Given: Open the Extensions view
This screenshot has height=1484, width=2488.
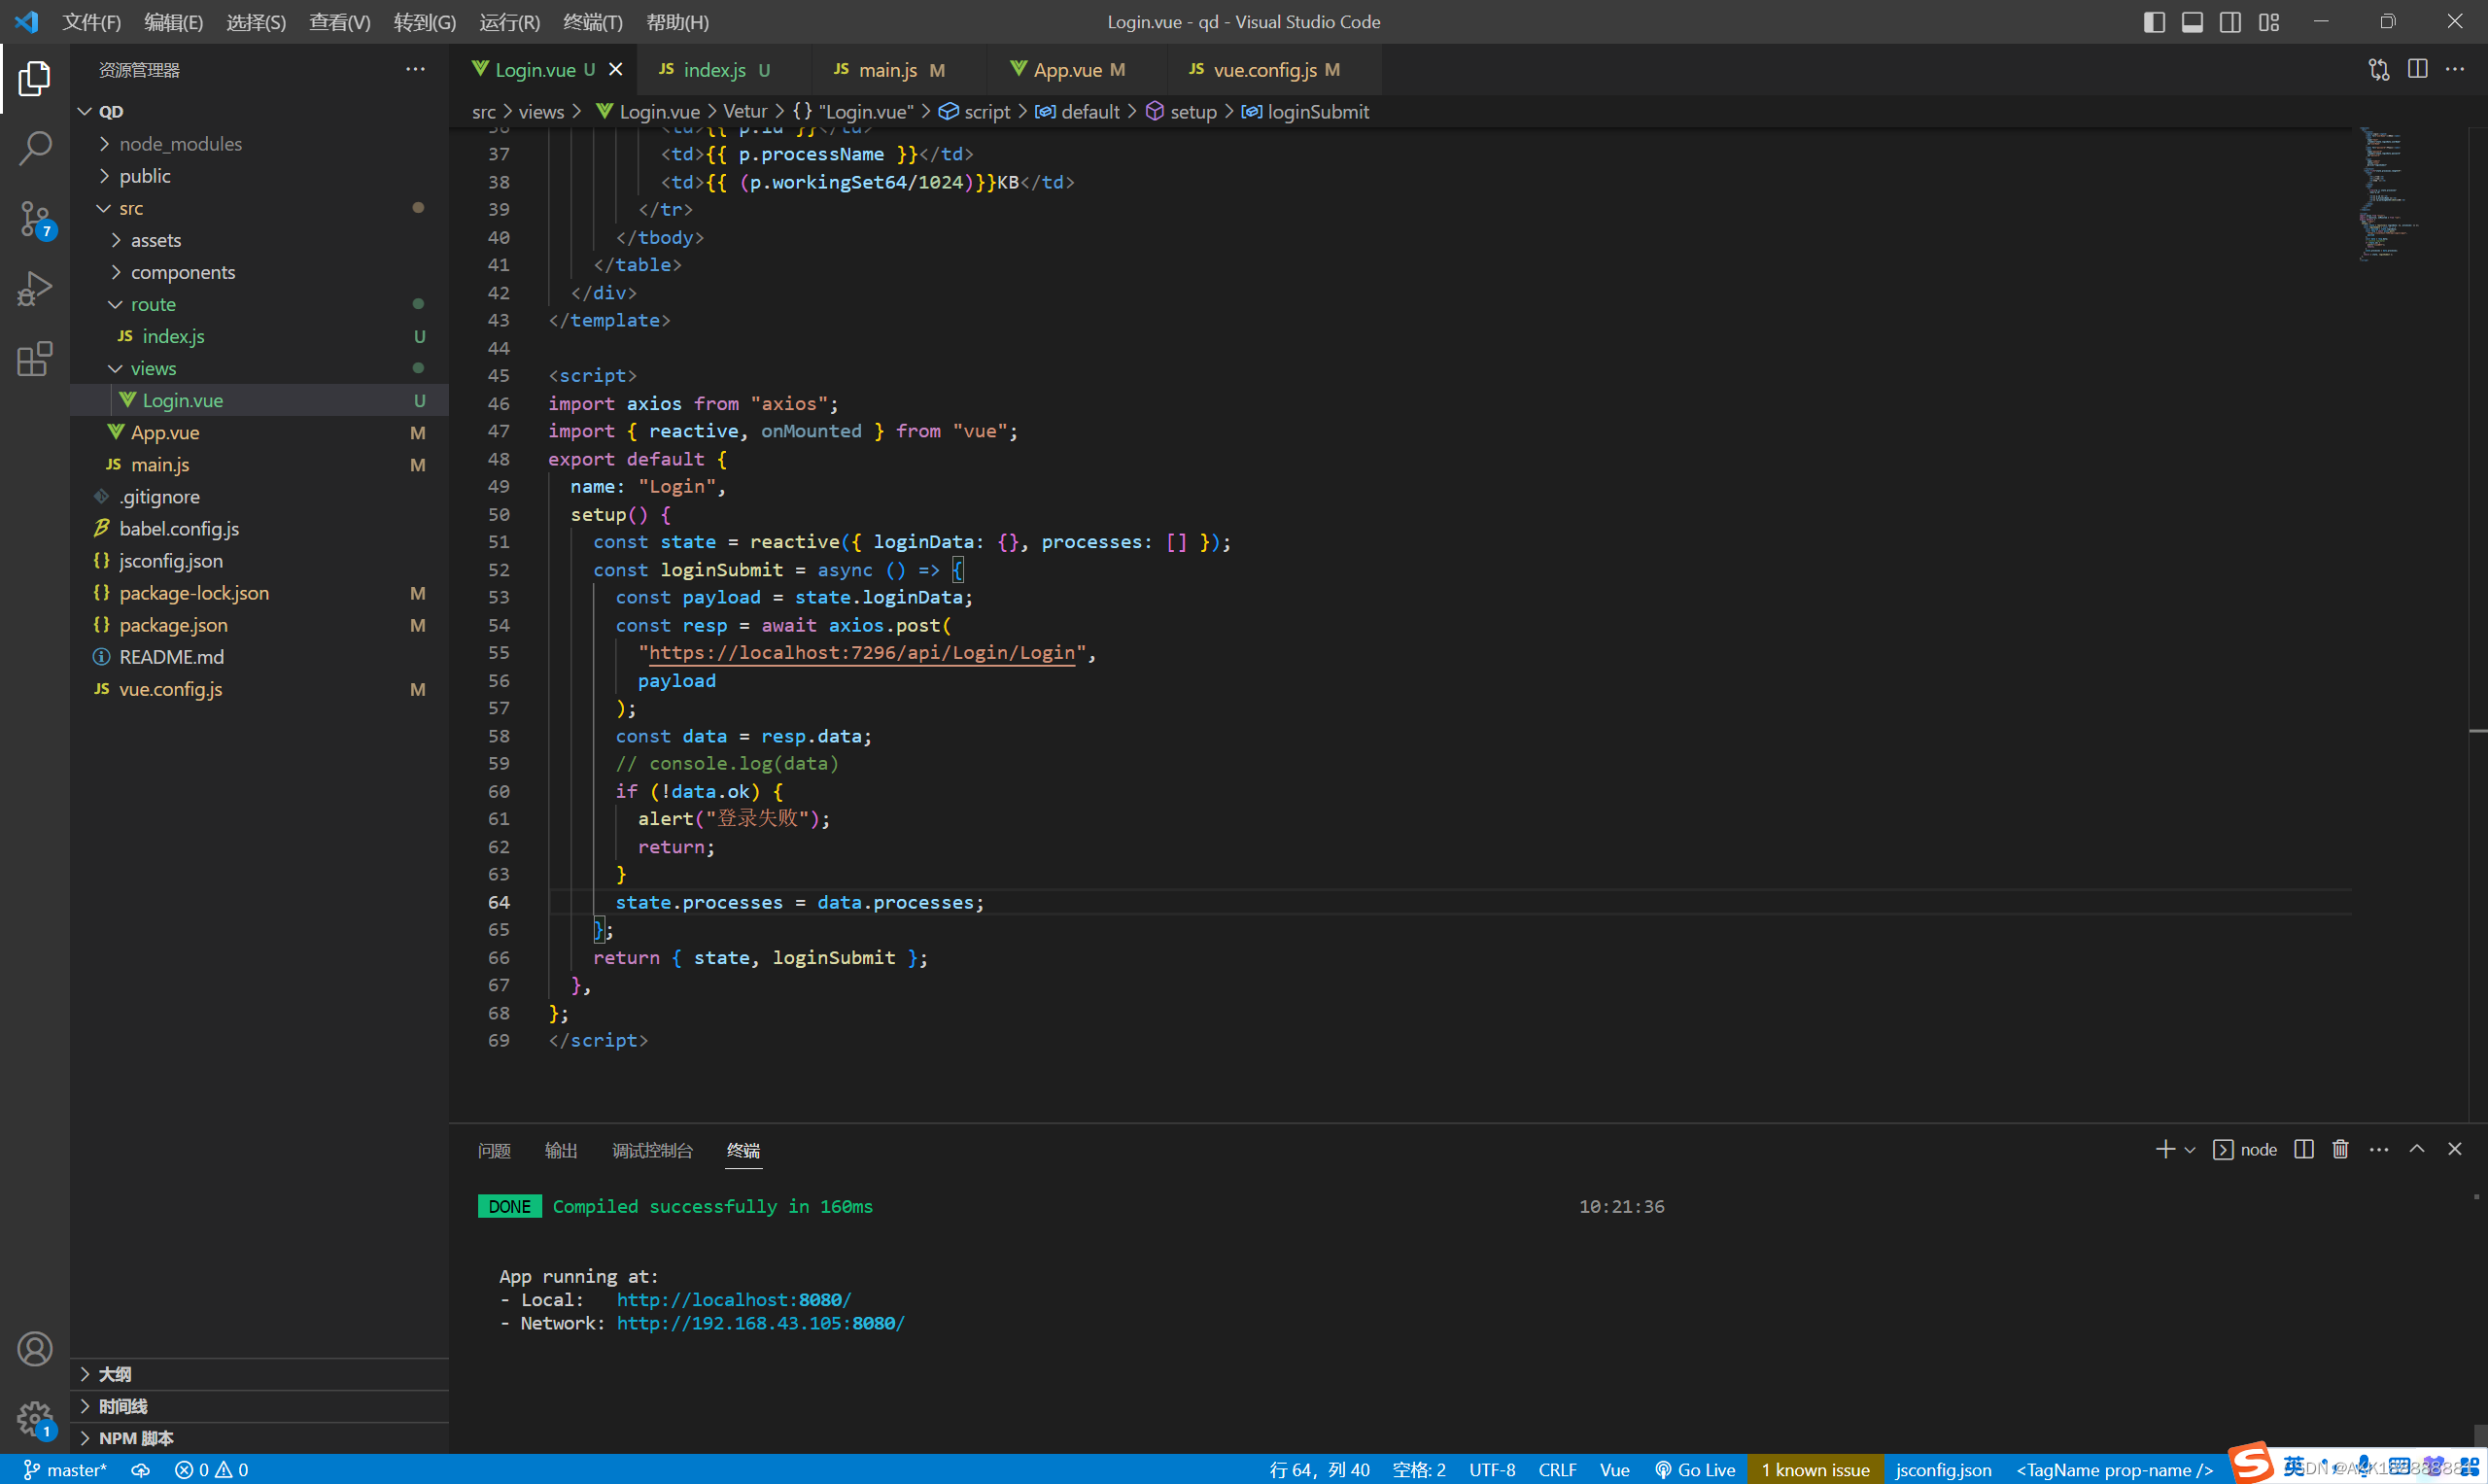Looking at the screenshot, I should click(34, 359).
